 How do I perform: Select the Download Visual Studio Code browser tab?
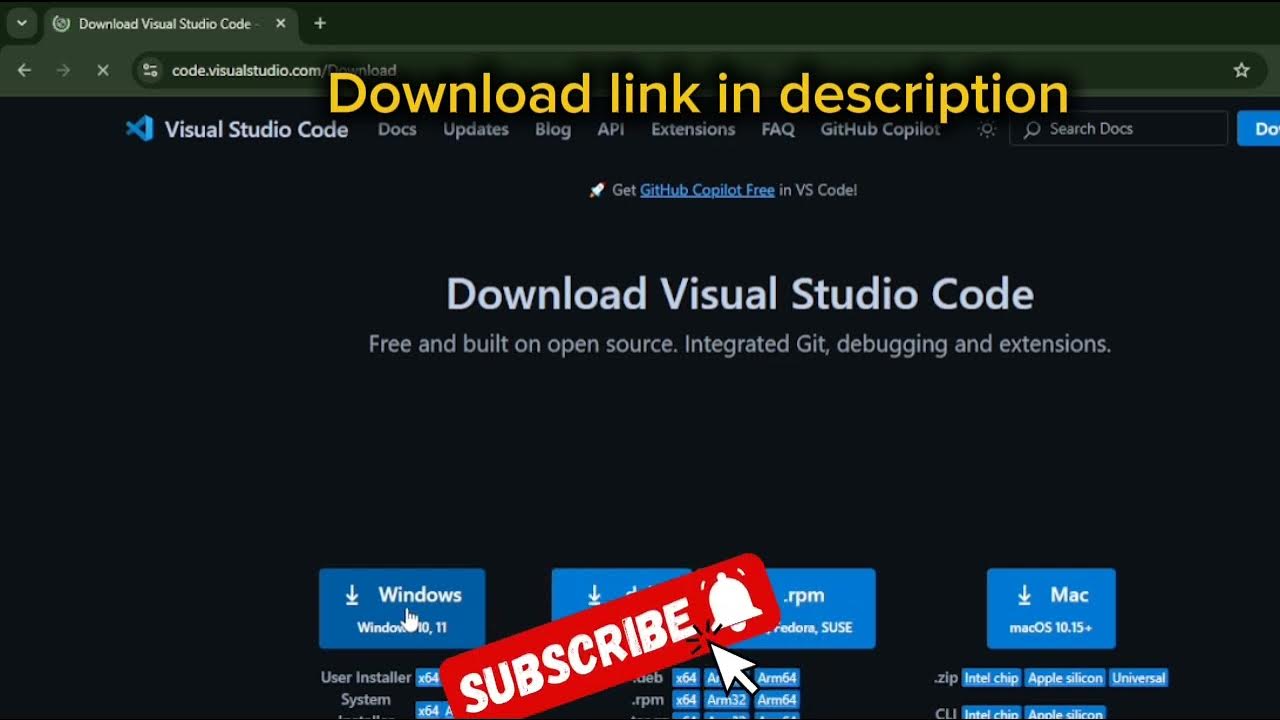tap(170, 23)
